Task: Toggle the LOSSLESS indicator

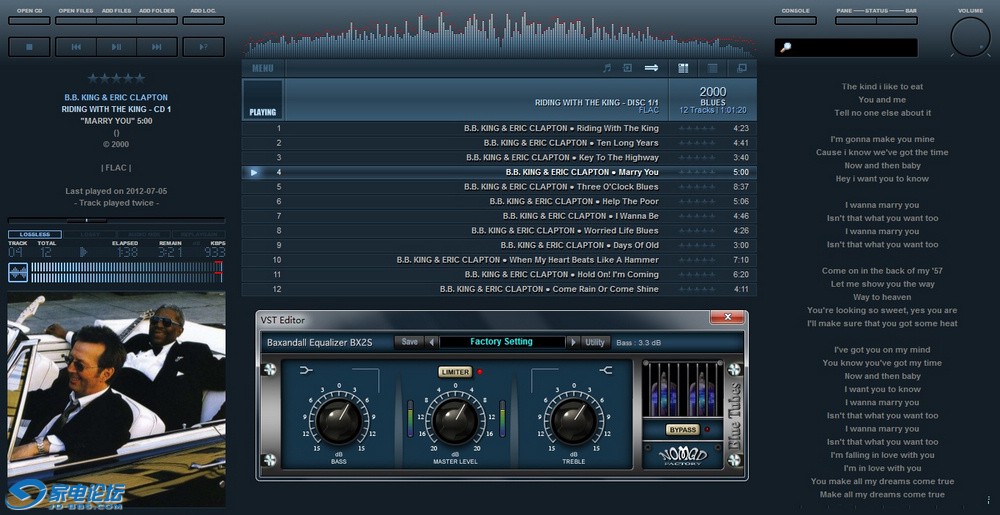Action: coord(34,235)
